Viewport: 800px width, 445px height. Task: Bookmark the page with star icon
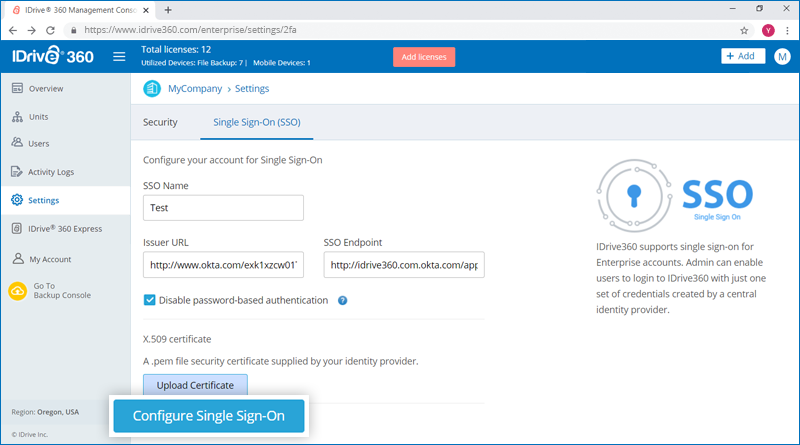point(744,30)
